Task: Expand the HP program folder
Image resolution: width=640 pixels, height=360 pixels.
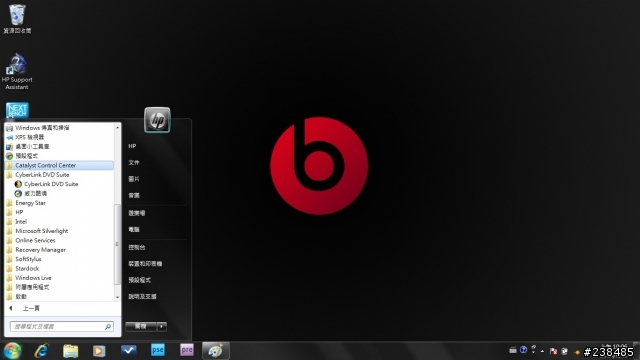Action: (x=59, y=212)
